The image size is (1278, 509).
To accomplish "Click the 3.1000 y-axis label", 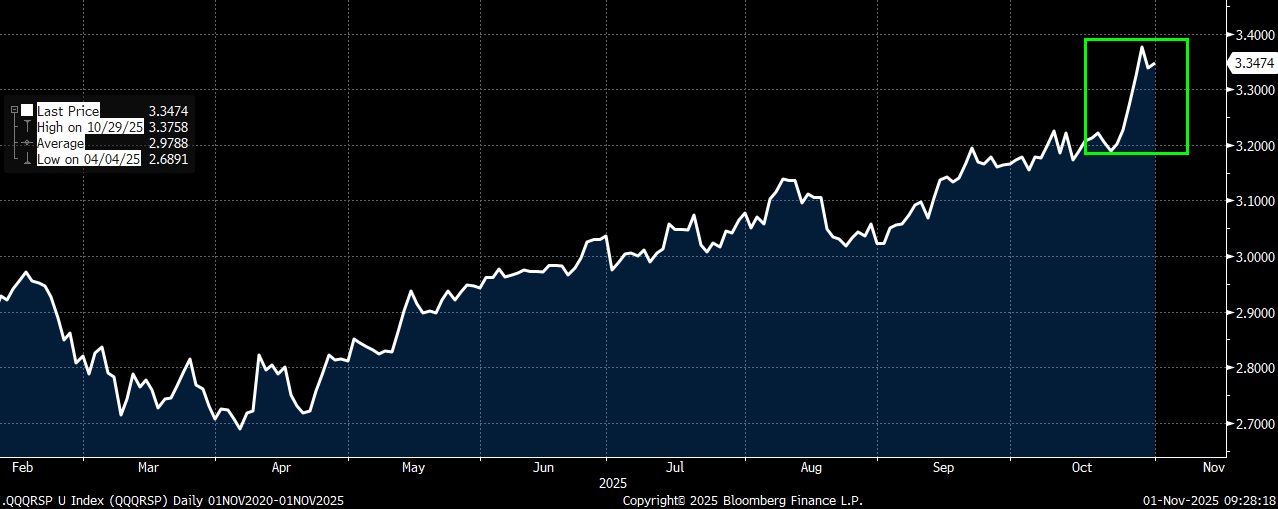I will [x=1253, y=202].
